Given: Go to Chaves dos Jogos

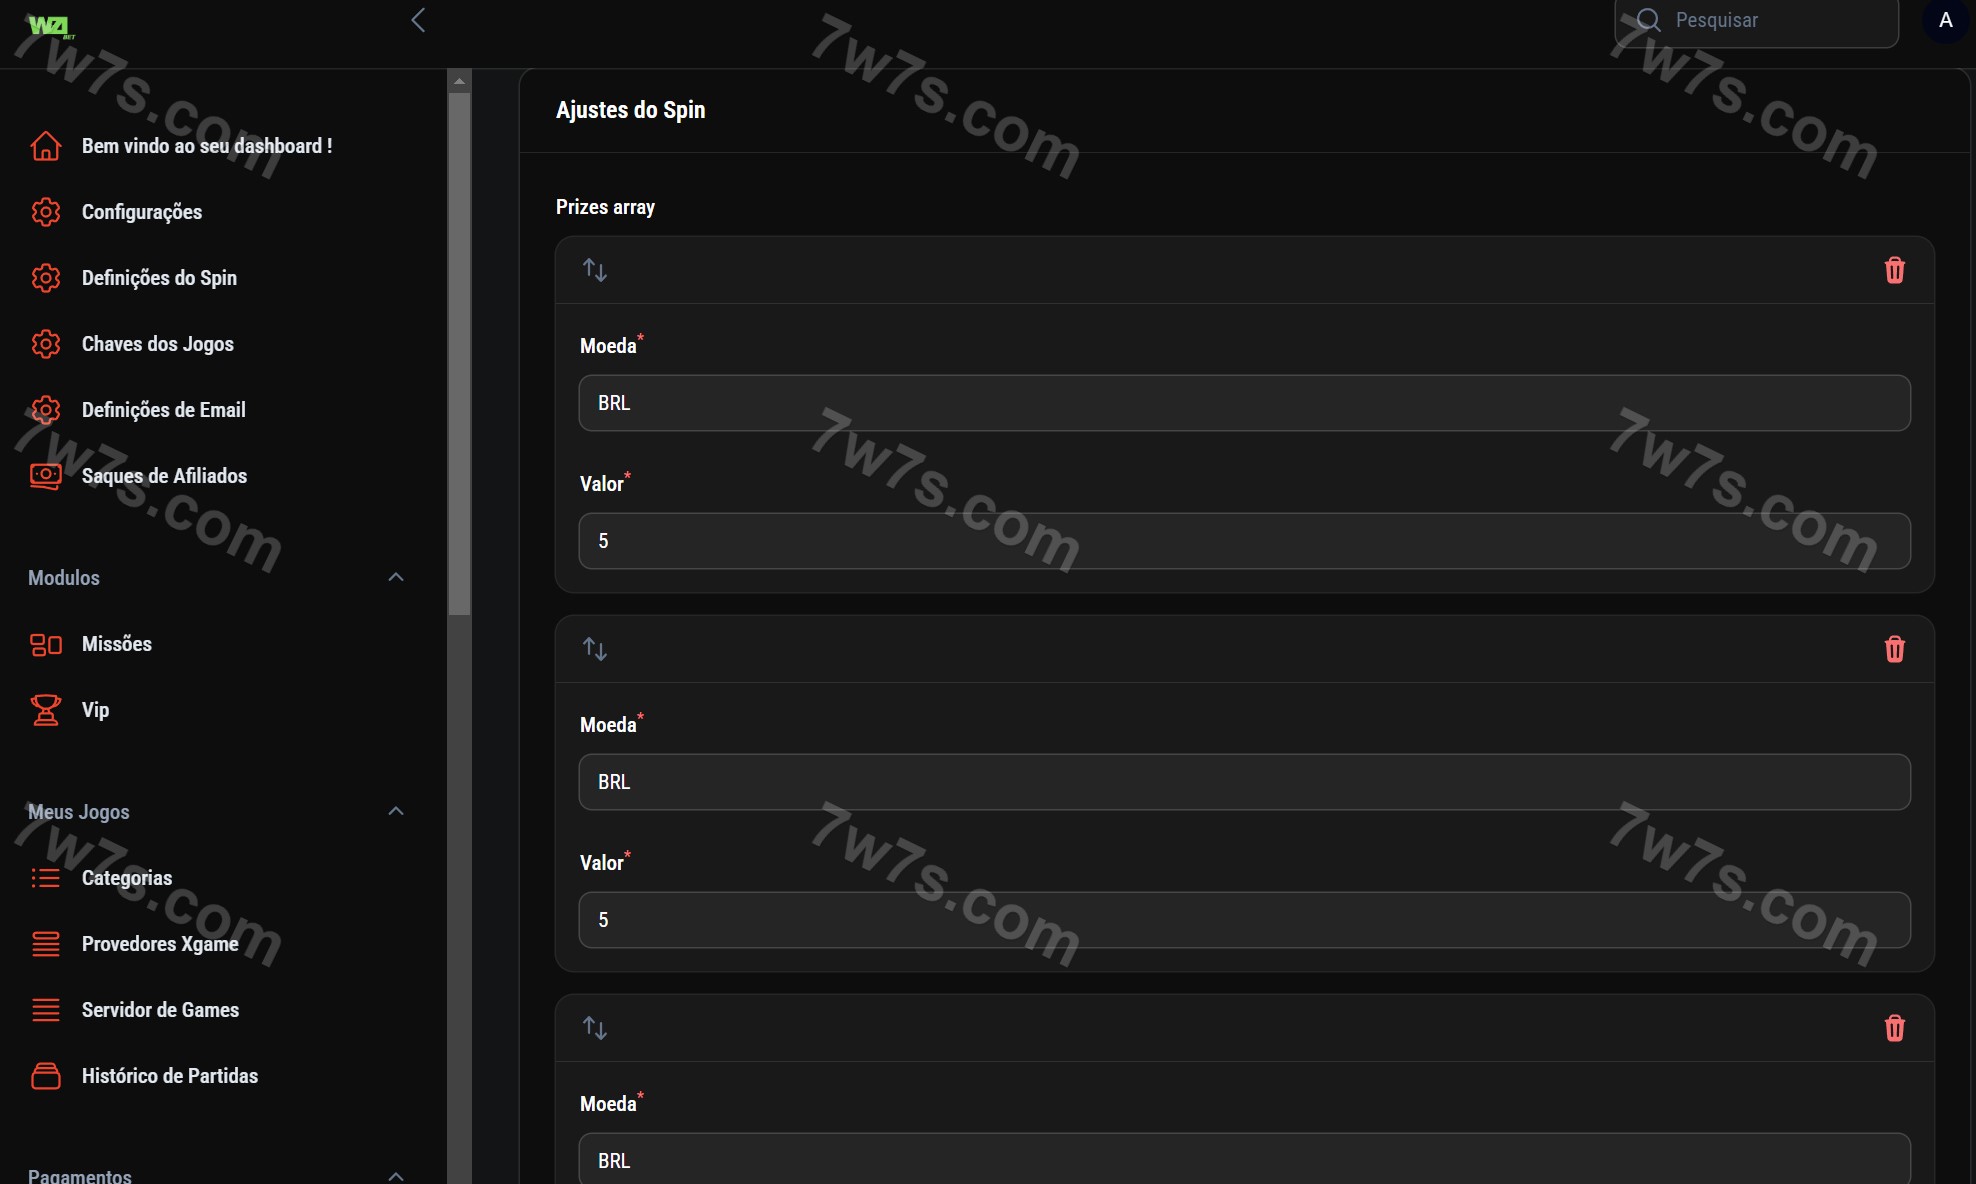Looking at the screenshot, I should (157, 344).
